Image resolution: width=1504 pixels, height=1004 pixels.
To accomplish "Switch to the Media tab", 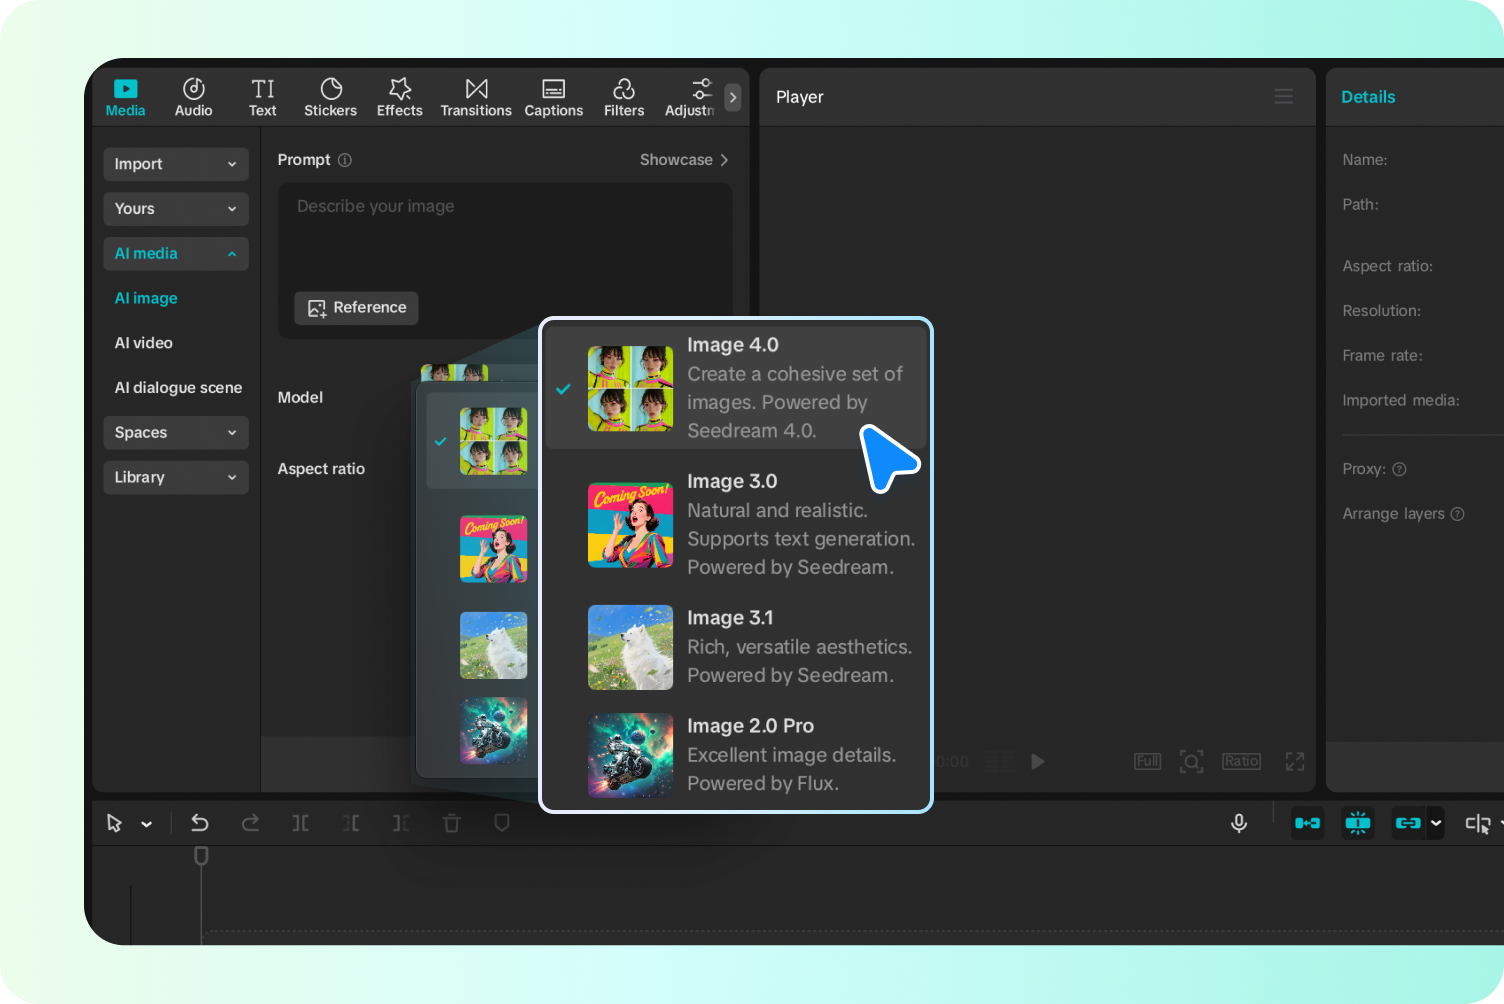I will [125, 96].
